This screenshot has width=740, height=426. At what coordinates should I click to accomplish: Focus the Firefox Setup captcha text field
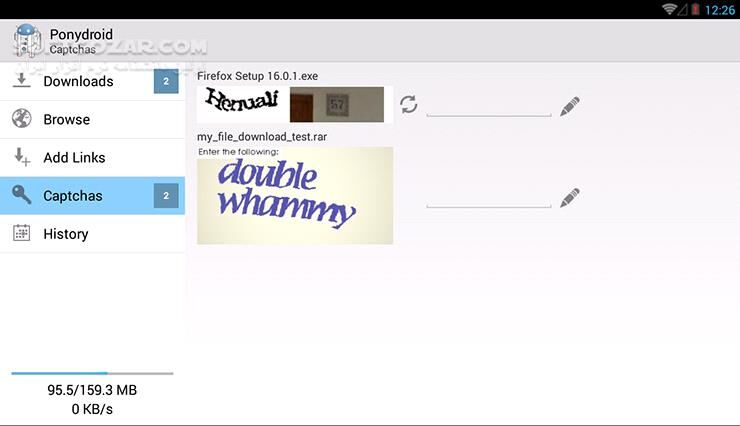point(488,106)
